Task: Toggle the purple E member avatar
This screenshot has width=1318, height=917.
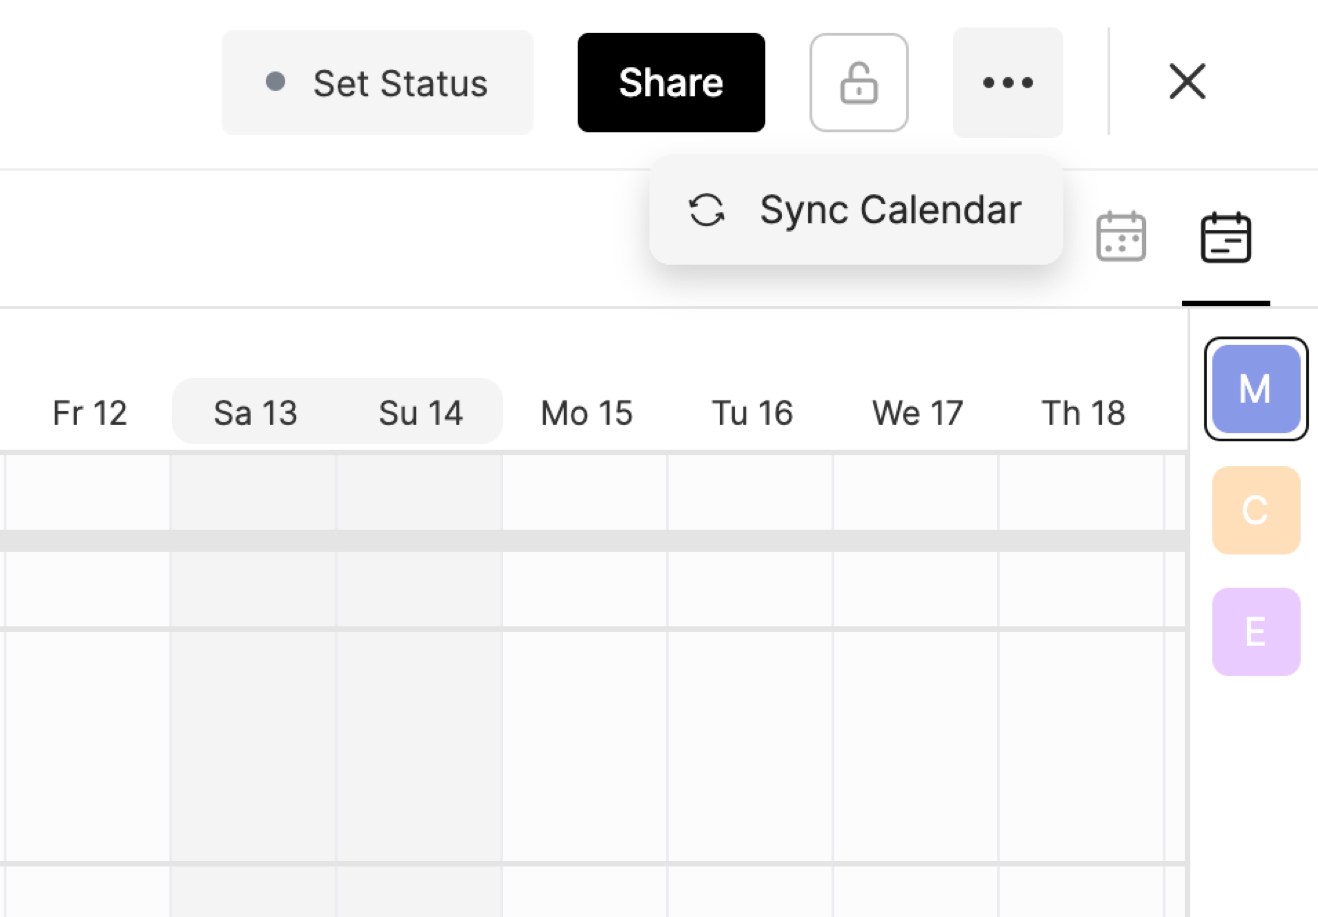Action: (x=1256, y=632)
